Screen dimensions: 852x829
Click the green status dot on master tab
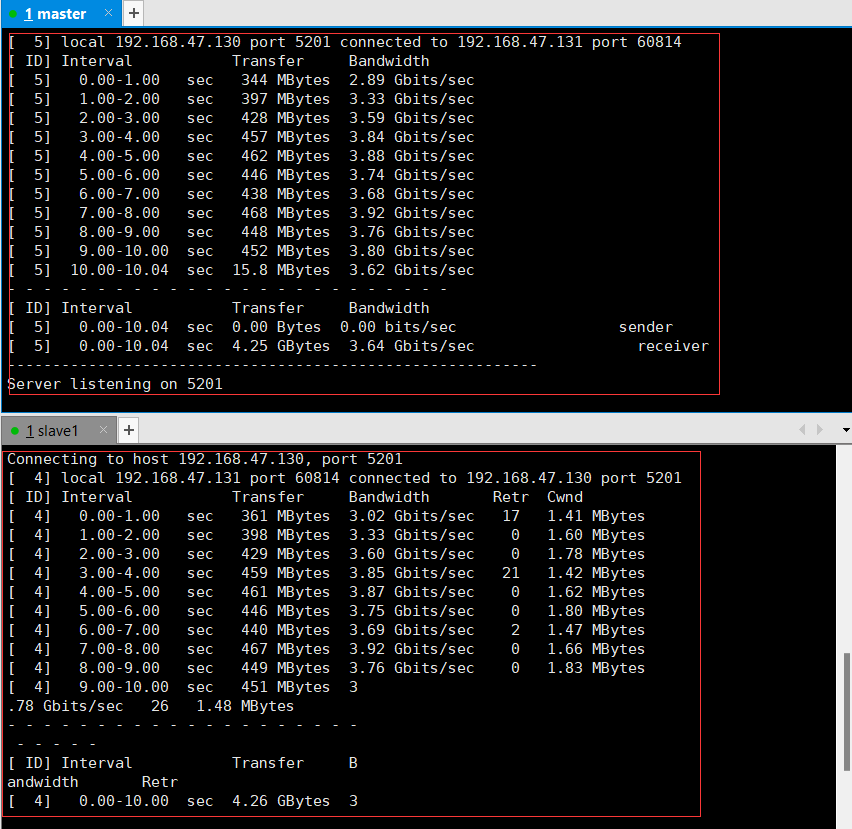[13, 14]
